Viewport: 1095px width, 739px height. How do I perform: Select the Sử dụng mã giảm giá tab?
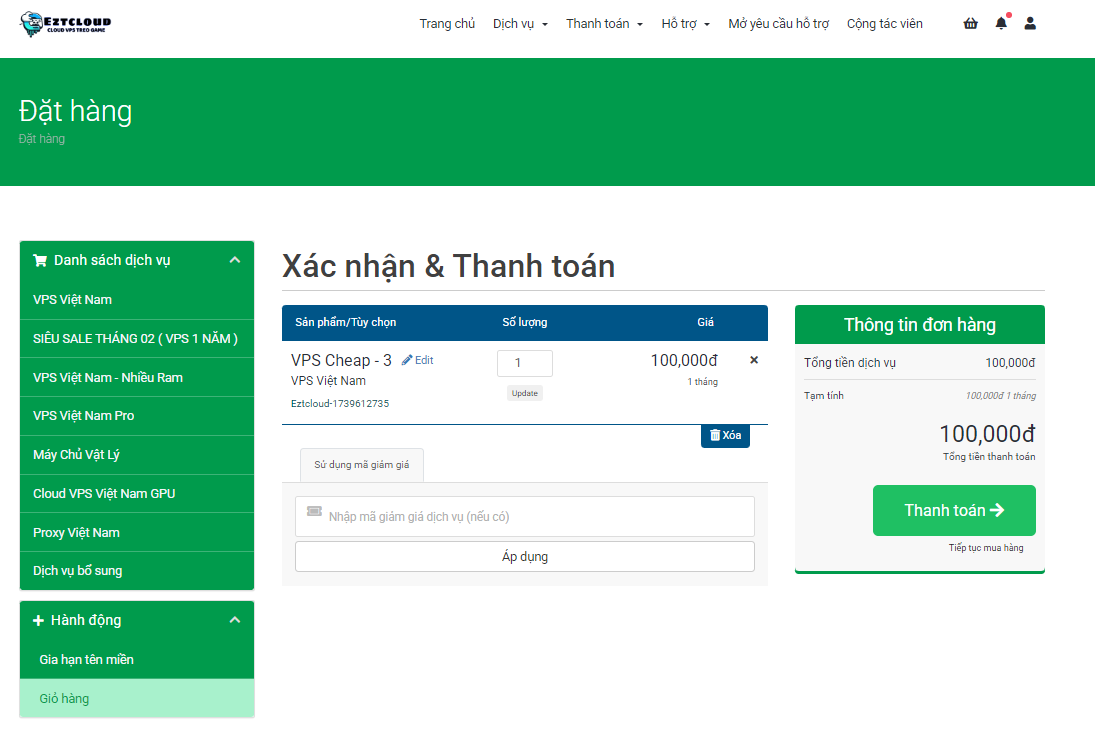(x=362, y=465)
